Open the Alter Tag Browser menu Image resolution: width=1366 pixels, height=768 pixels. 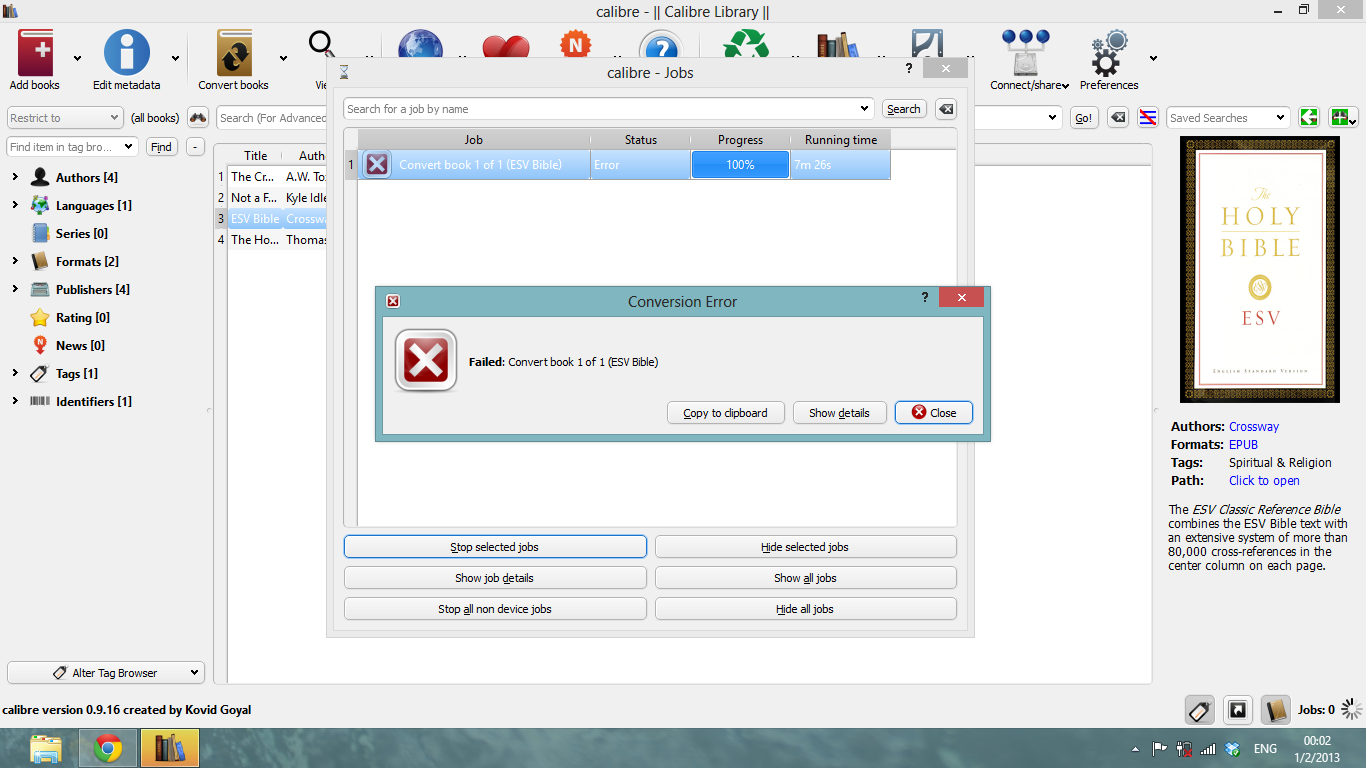(x=105, y=673)
